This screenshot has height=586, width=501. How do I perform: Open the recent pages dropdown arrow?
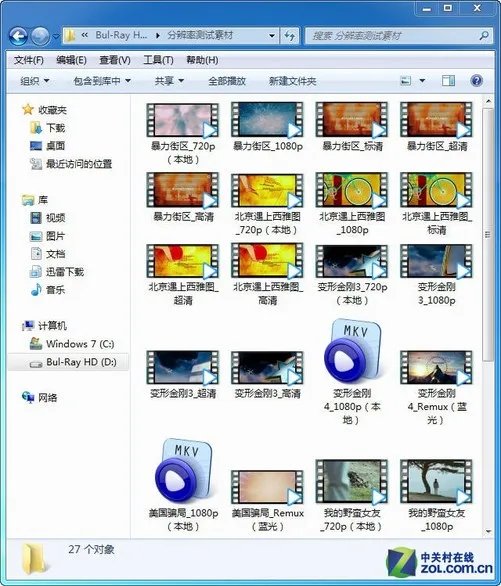point(56,36)
